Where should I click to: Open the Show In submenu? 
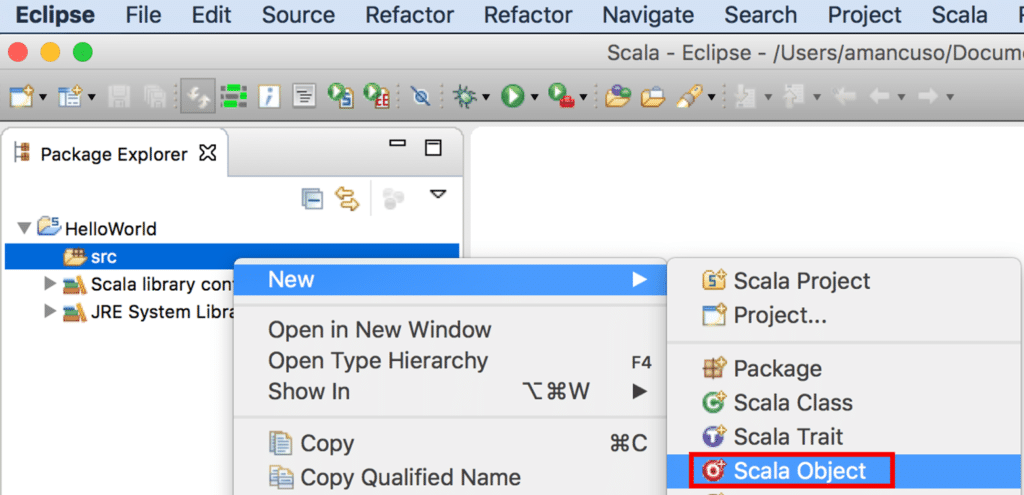[450, 391]
